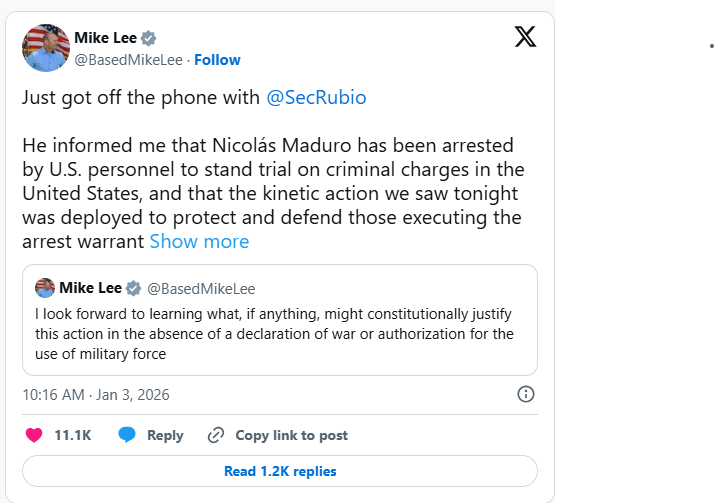The image size is (715, 503).
Task: Open the info icon near the timestamp
Action: (526, 394)
